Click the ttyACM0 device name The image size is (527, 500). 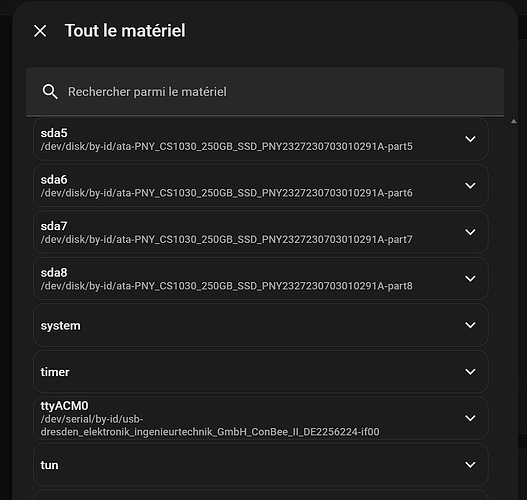click(x=64, y=406)
